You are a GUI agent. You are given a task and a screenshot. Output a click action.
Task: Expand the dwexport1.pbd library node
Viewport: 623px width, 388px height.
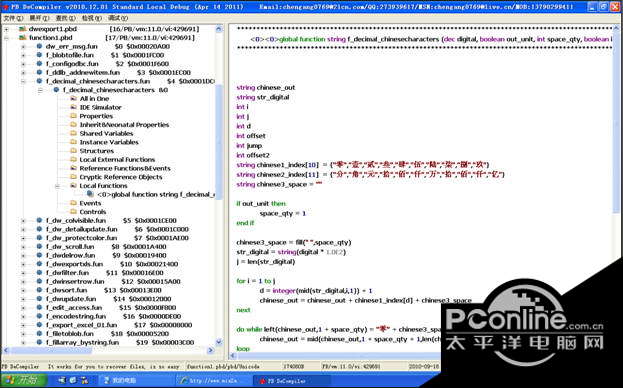click(x=6, y=29)
